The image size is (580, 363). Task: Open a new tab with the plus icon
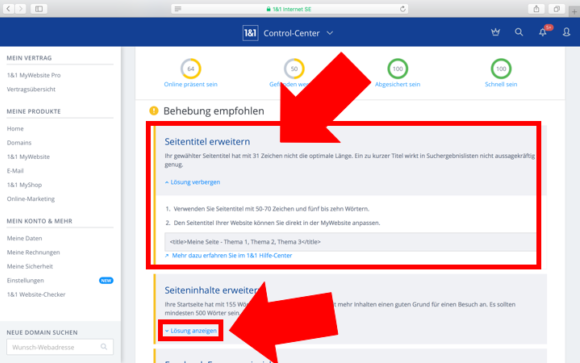point(574,12)
